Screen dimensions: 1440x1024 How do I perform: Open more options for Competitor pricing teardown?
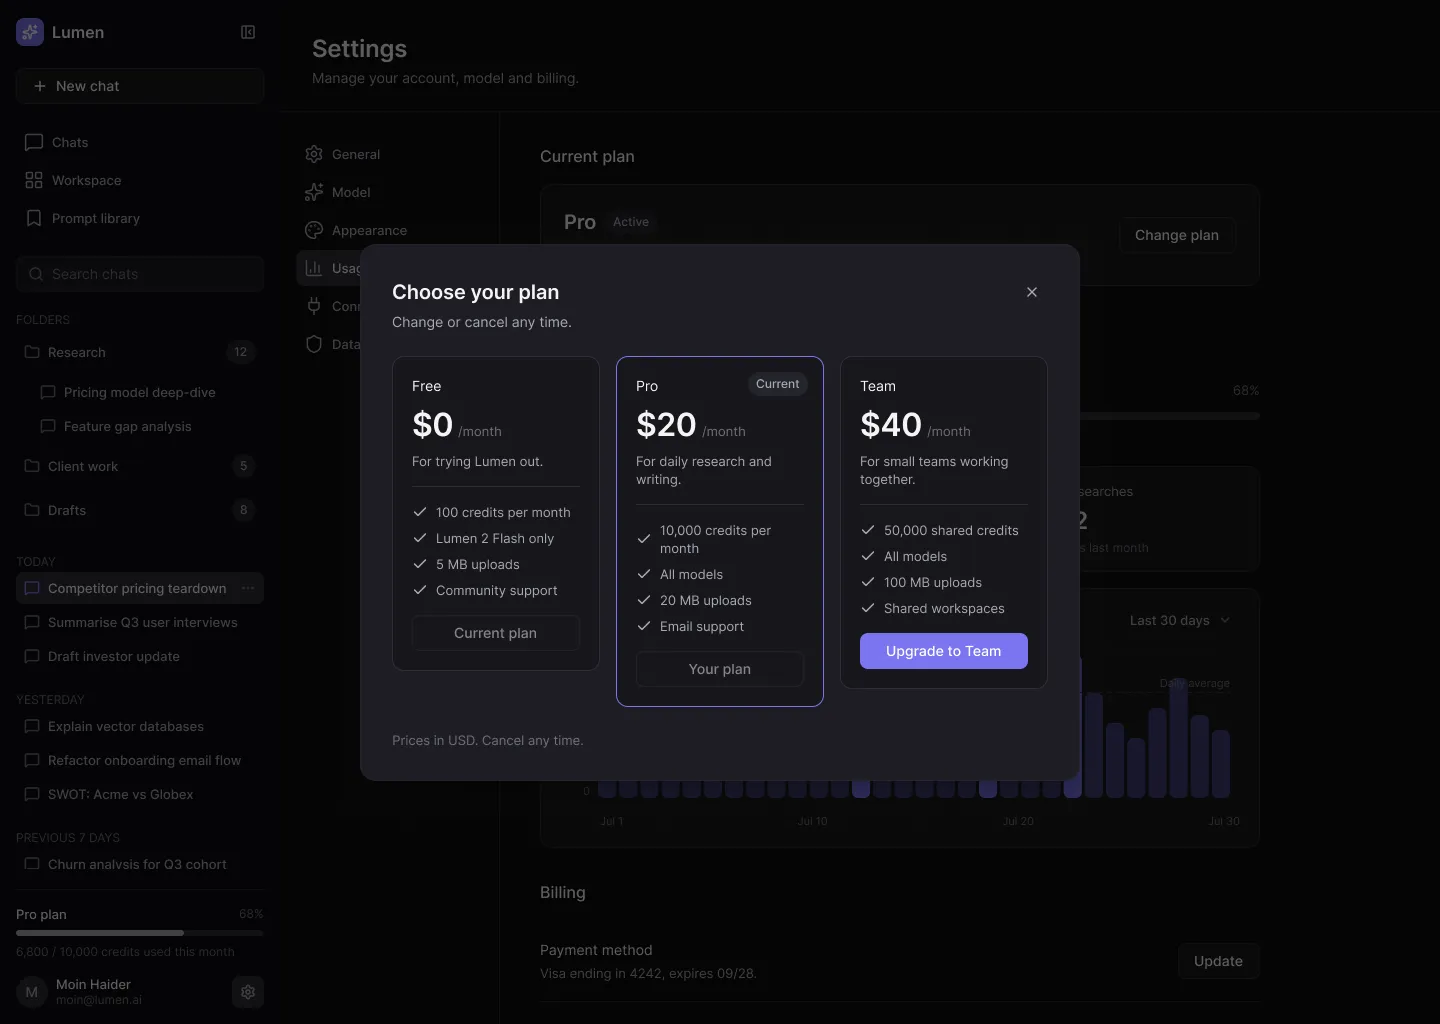click(x=248, y=588)
